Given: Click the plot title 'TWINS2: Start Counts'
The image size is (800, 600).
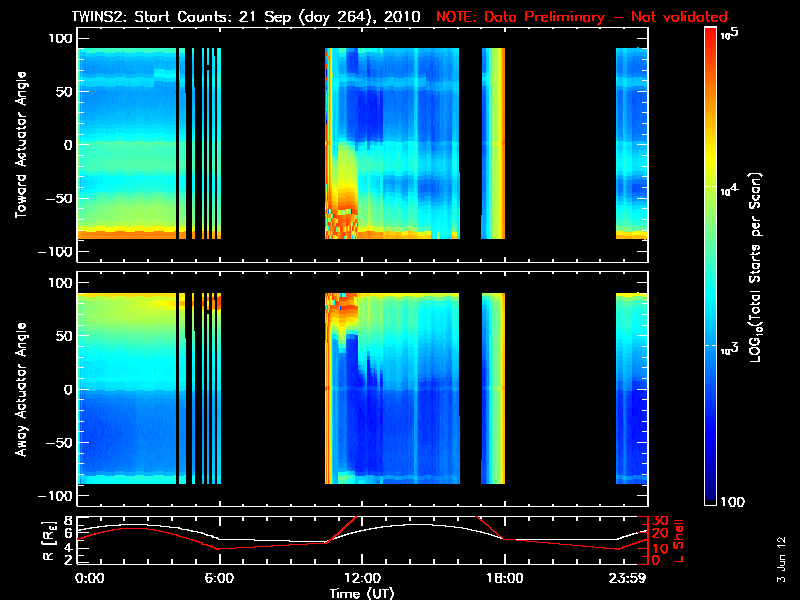Looking at the screenshot, I should [153, 17].
